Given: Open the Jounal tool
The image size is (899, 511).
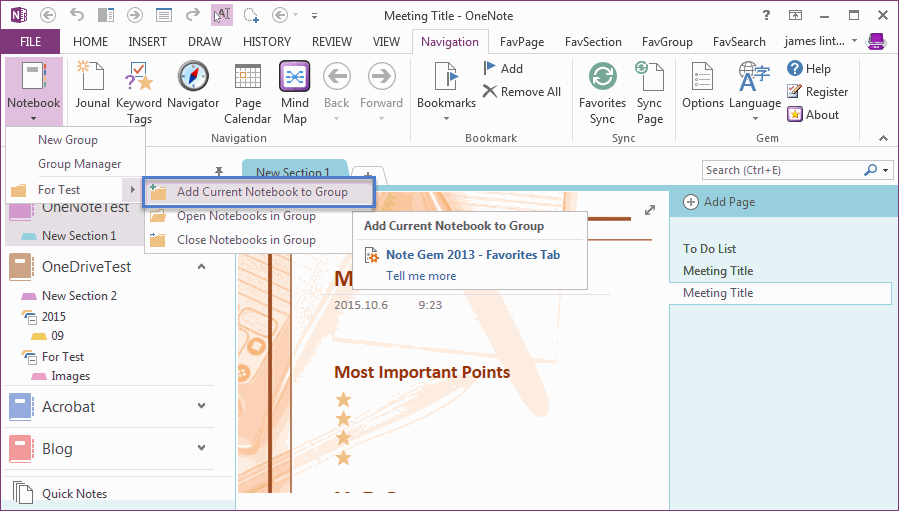Looking at the screenshot, I should [x=92, y=86].
